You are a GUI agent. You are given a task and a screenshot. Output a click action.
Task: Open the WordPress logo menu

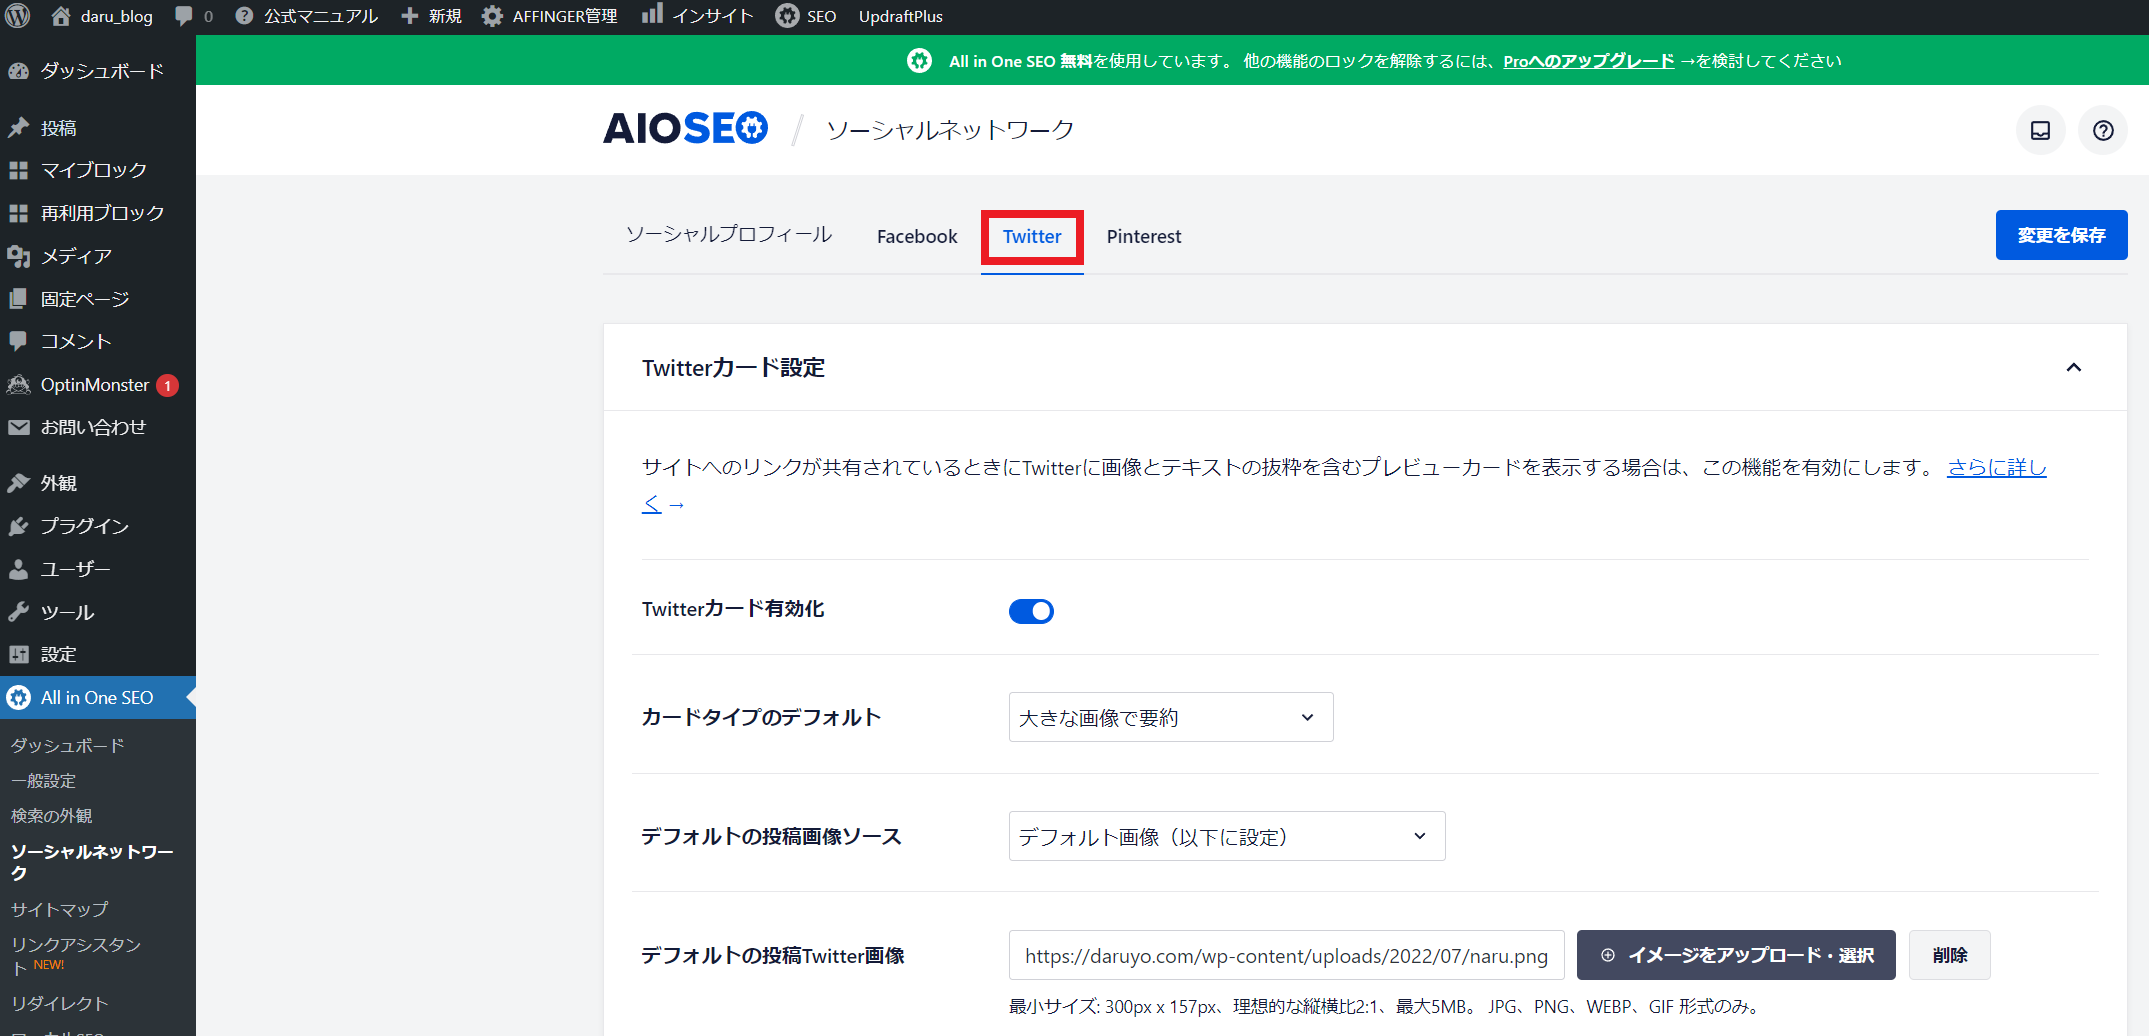click(x=18, y=16)
